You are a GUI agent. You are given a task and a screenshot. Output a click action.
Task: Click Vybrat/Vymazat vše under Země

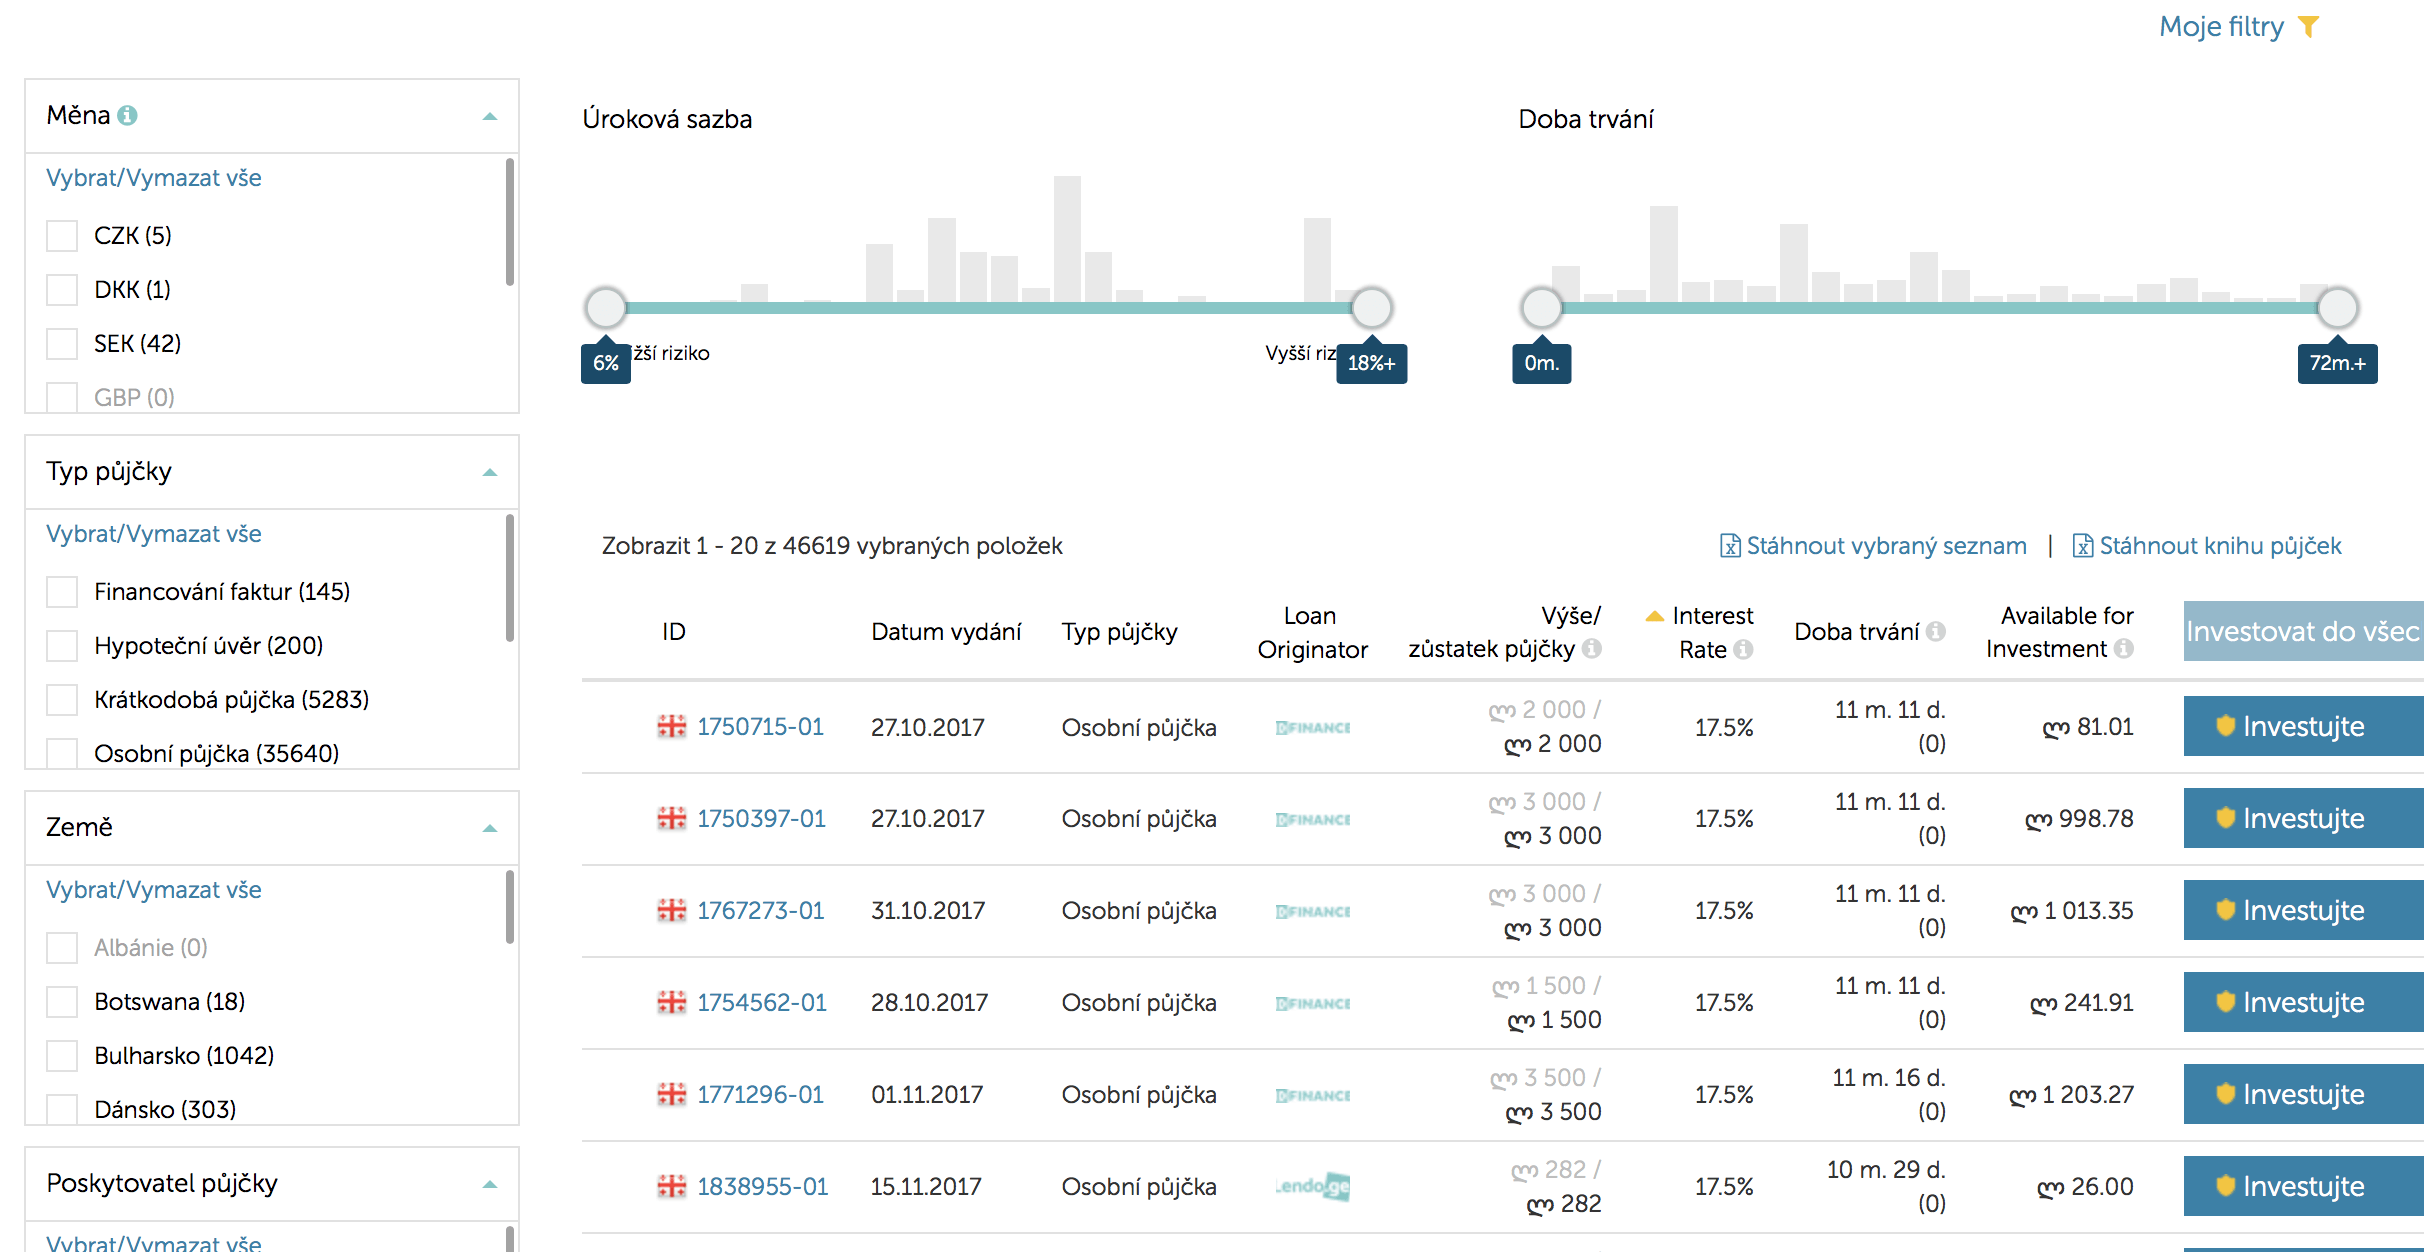pos(154,890)
